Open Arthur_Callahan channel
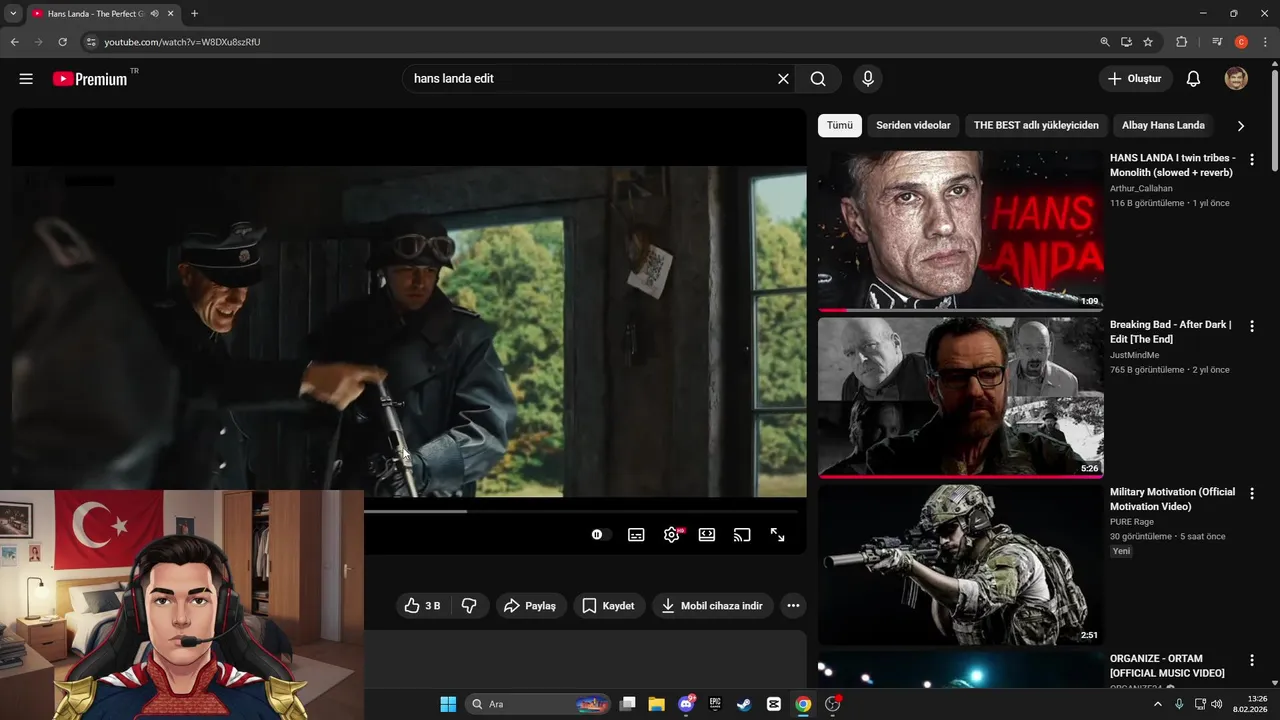The height and width of the screenshot is (720, 1280). click(1141, 188)
